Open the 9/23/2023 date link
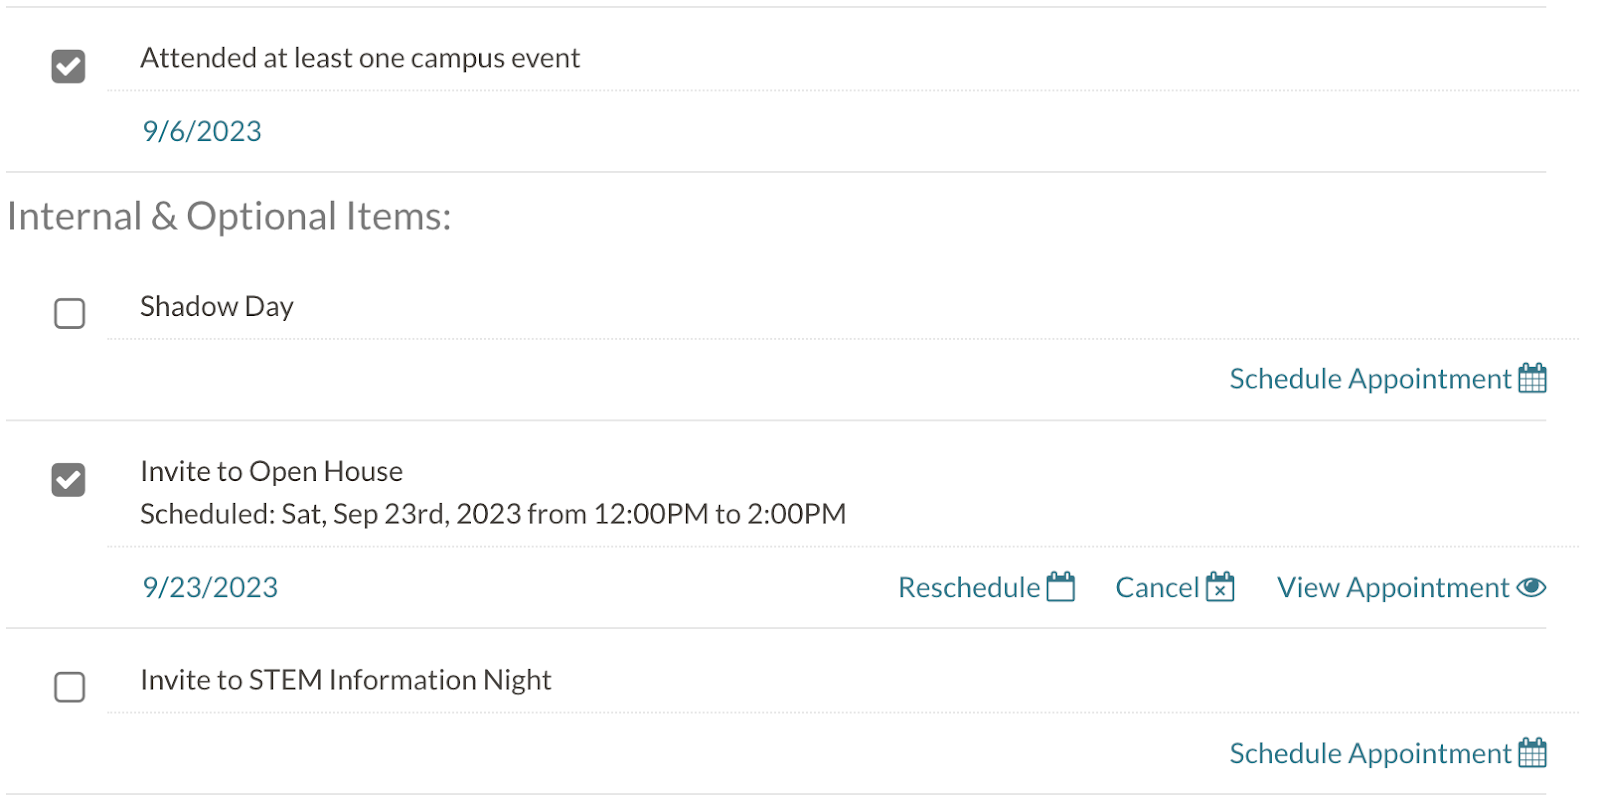This screenshot has height=801, width=1600. [210, 587]
